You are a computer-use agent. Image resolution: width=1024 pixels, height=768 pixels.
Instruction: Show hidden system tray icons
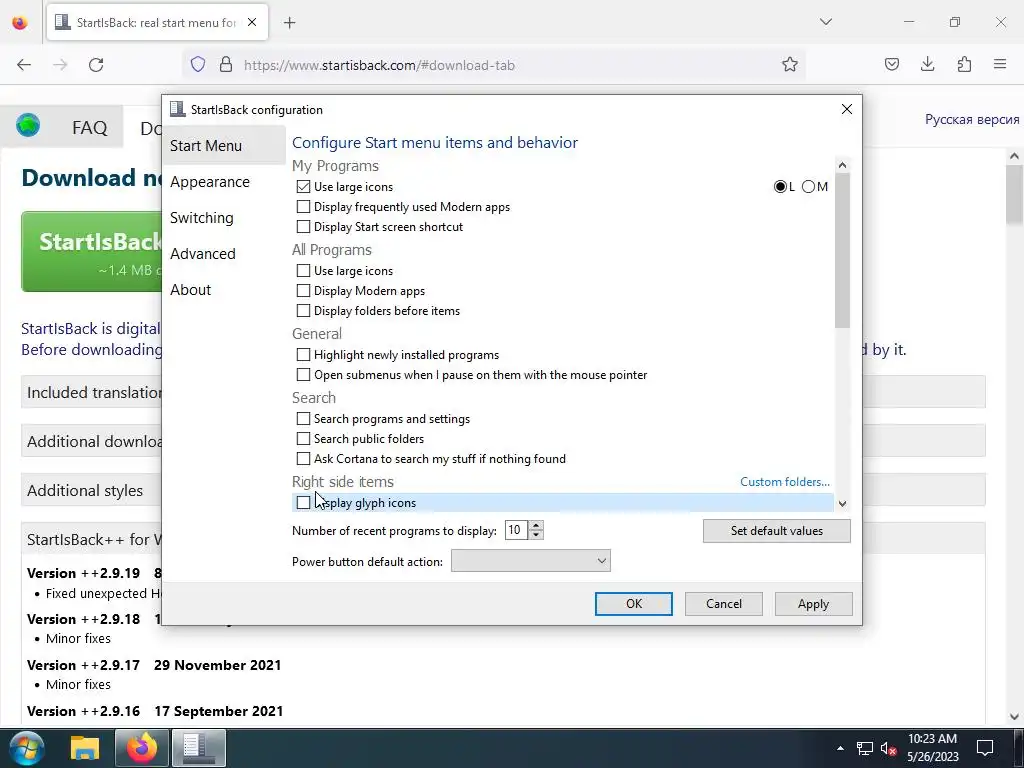click(x=840, y=748)
